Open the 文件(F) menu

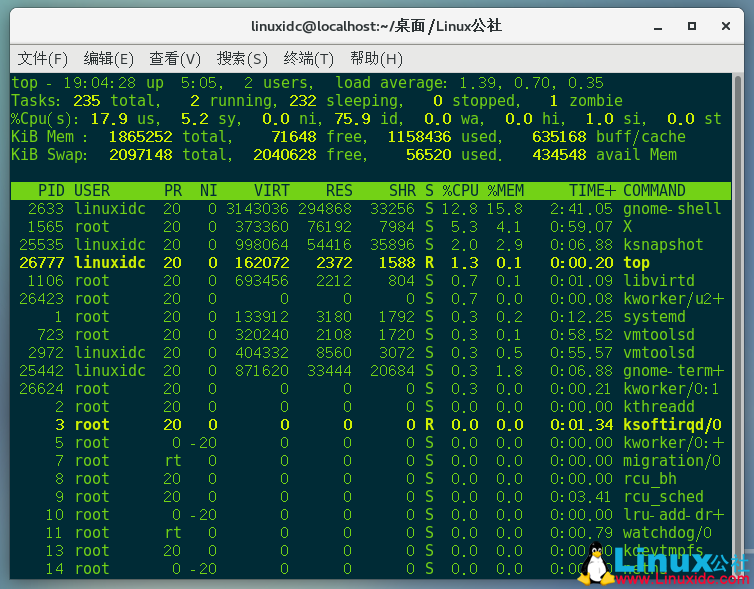pos(42,59)
